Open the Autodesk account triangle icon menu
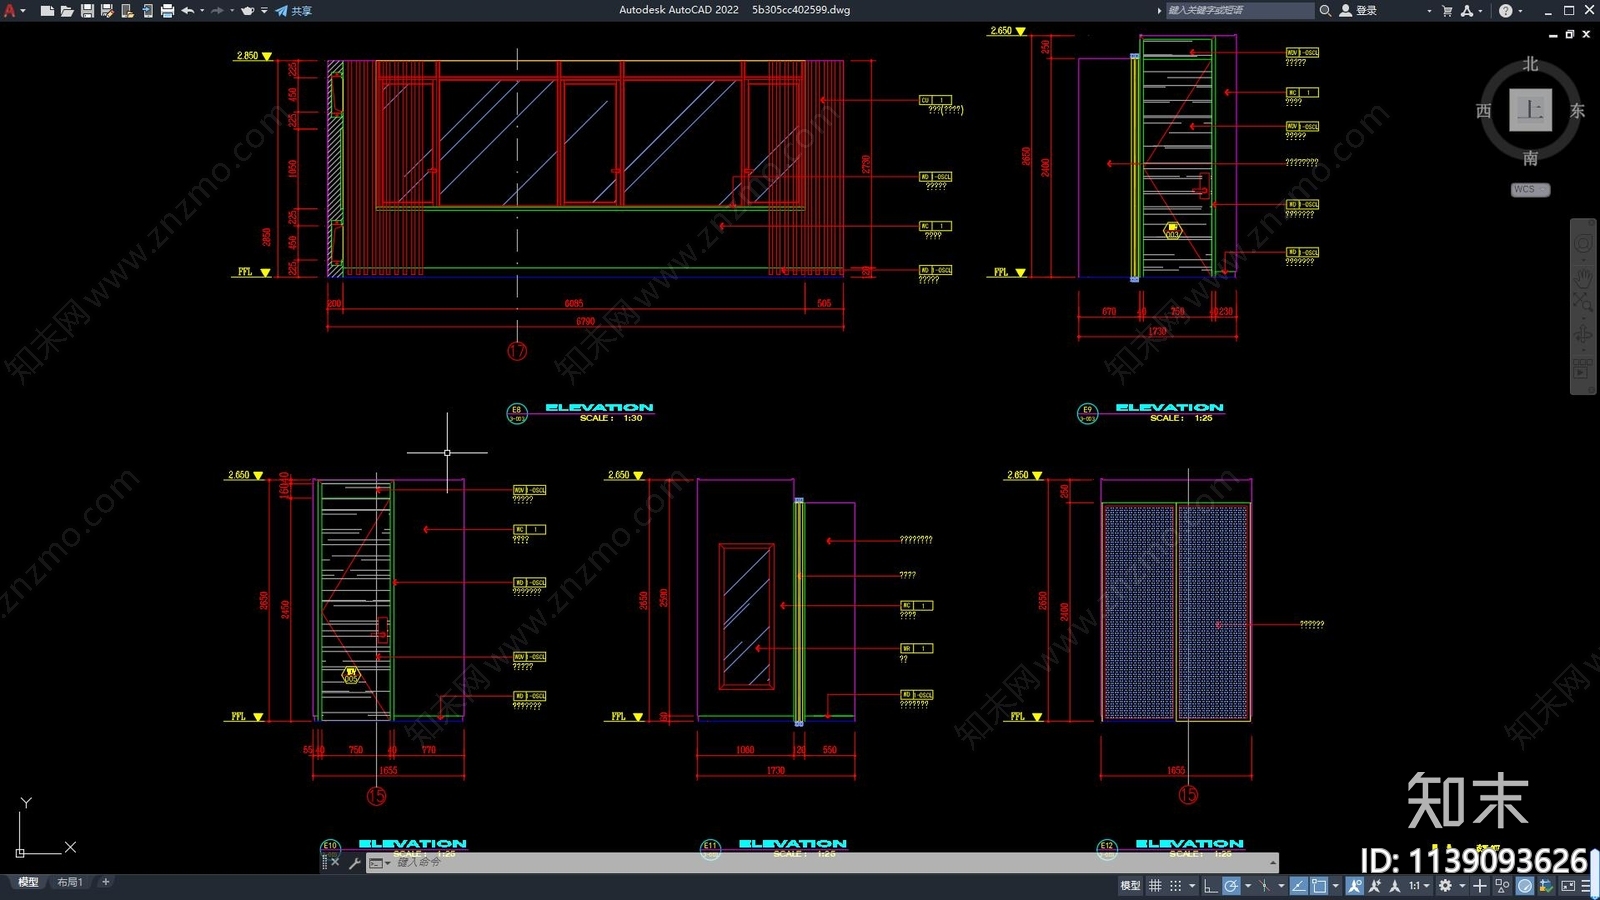Screen dimensions: 1600x900 [1467, 10]
